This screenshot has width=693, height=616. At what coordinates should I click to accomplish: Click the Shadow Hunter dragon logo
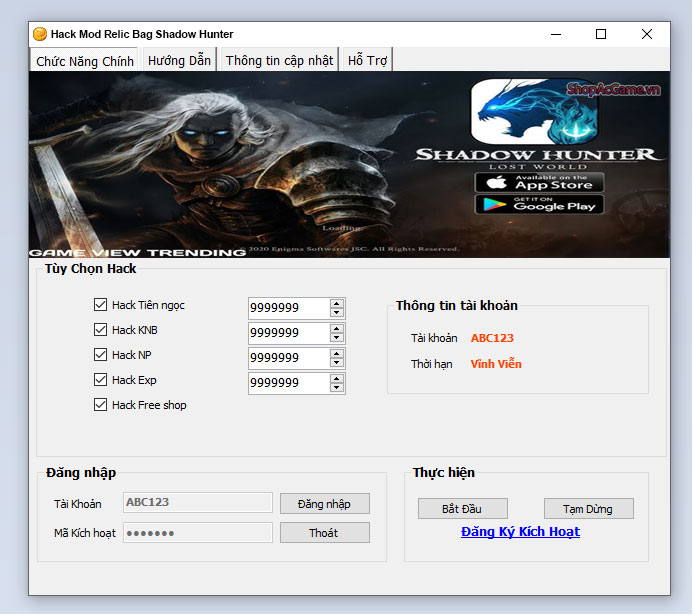coord(534,111)
